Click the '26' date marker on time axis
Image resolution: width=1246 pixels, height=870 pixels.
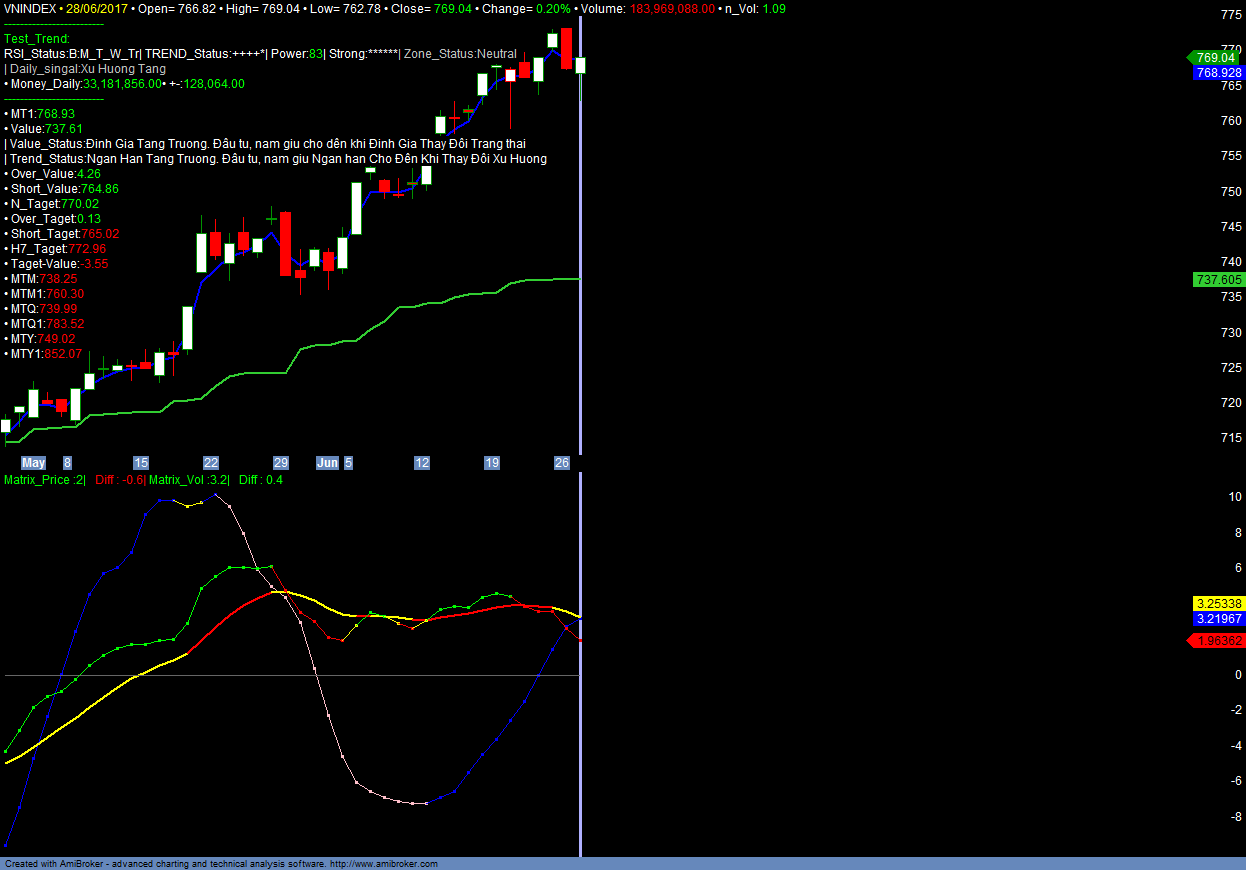click(562, 463)
